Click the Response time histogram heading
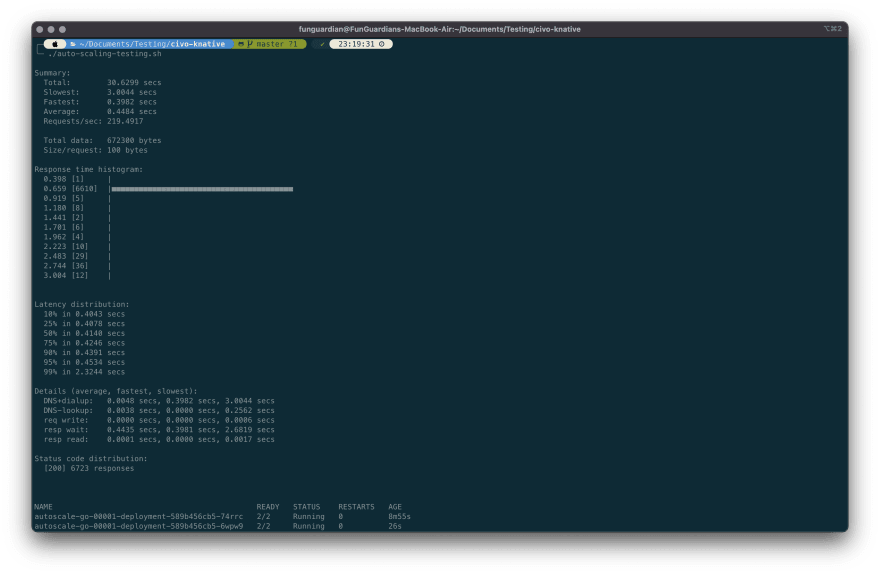Screen dimensions: 880x574 (x=89, y=169)
